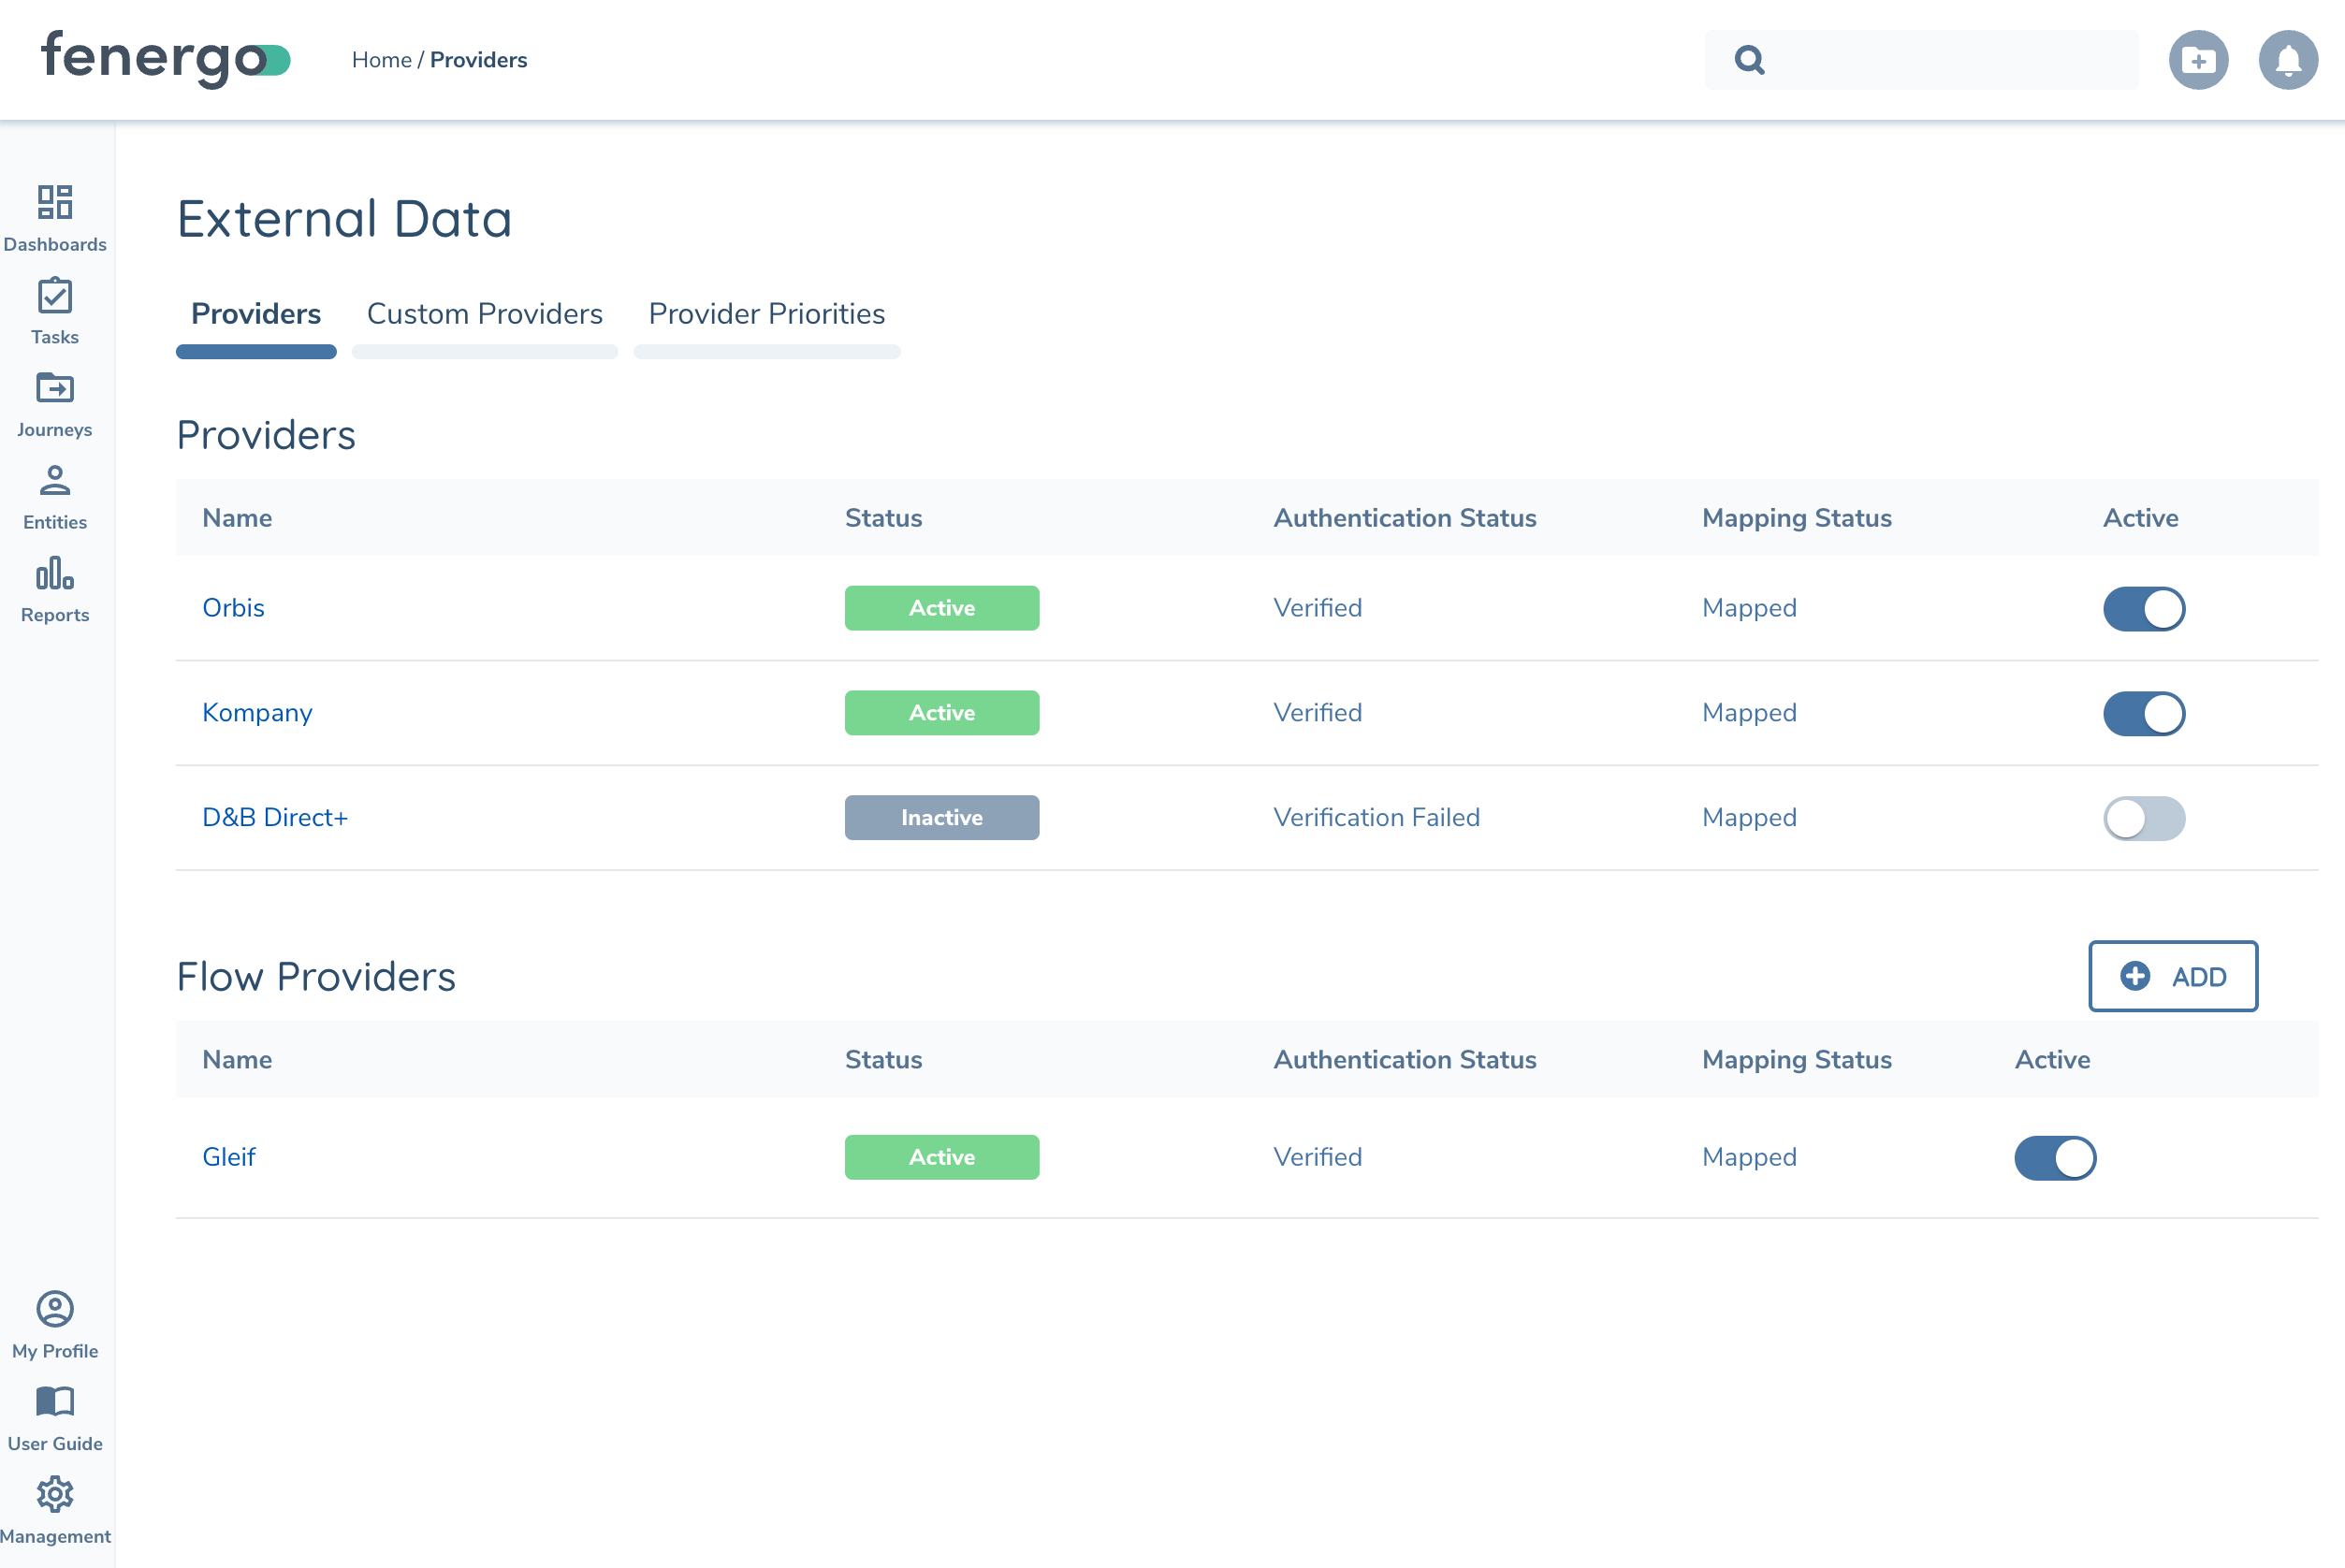Turn off the Kompany active switch
Screen dimensions: 2345x1568
pyautogui.click(x=2144, y=713)
